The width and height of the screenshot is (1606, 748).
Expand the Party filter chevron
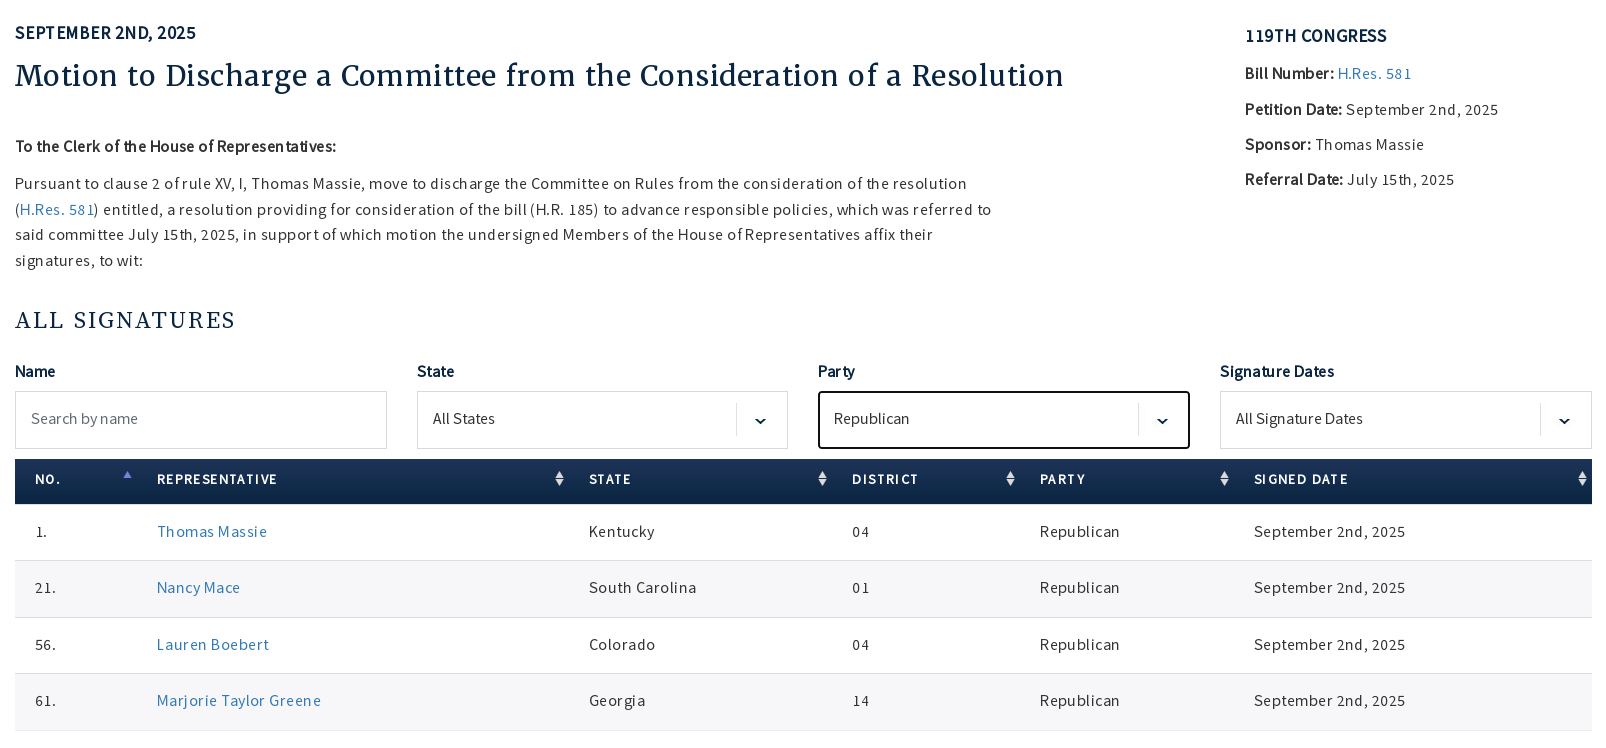point(1162,421)
